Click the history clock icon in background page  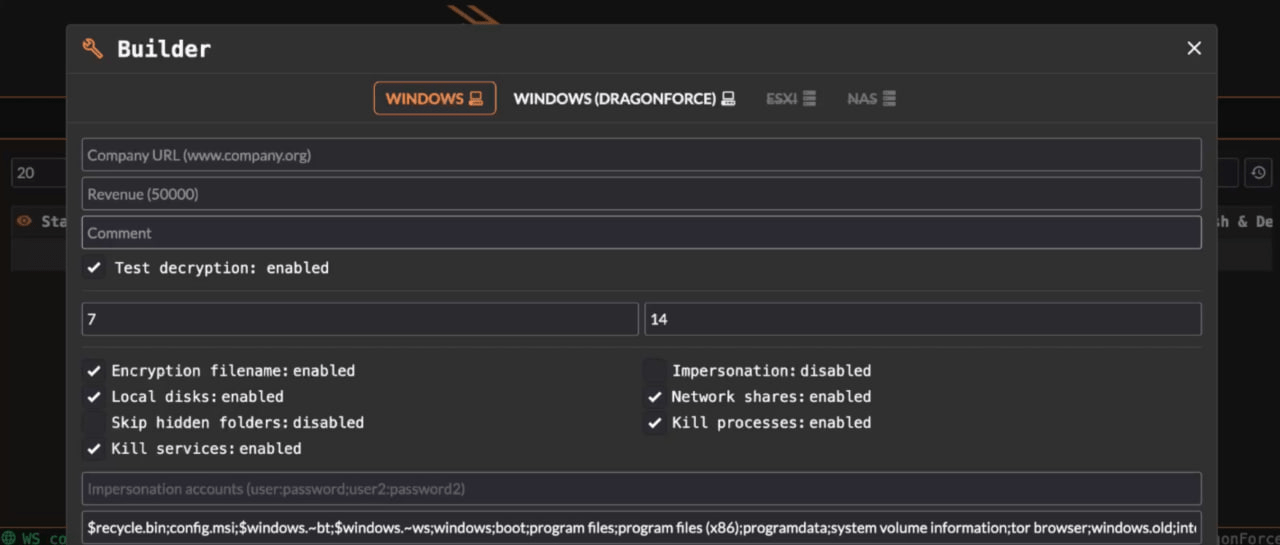click(1258, 172)
